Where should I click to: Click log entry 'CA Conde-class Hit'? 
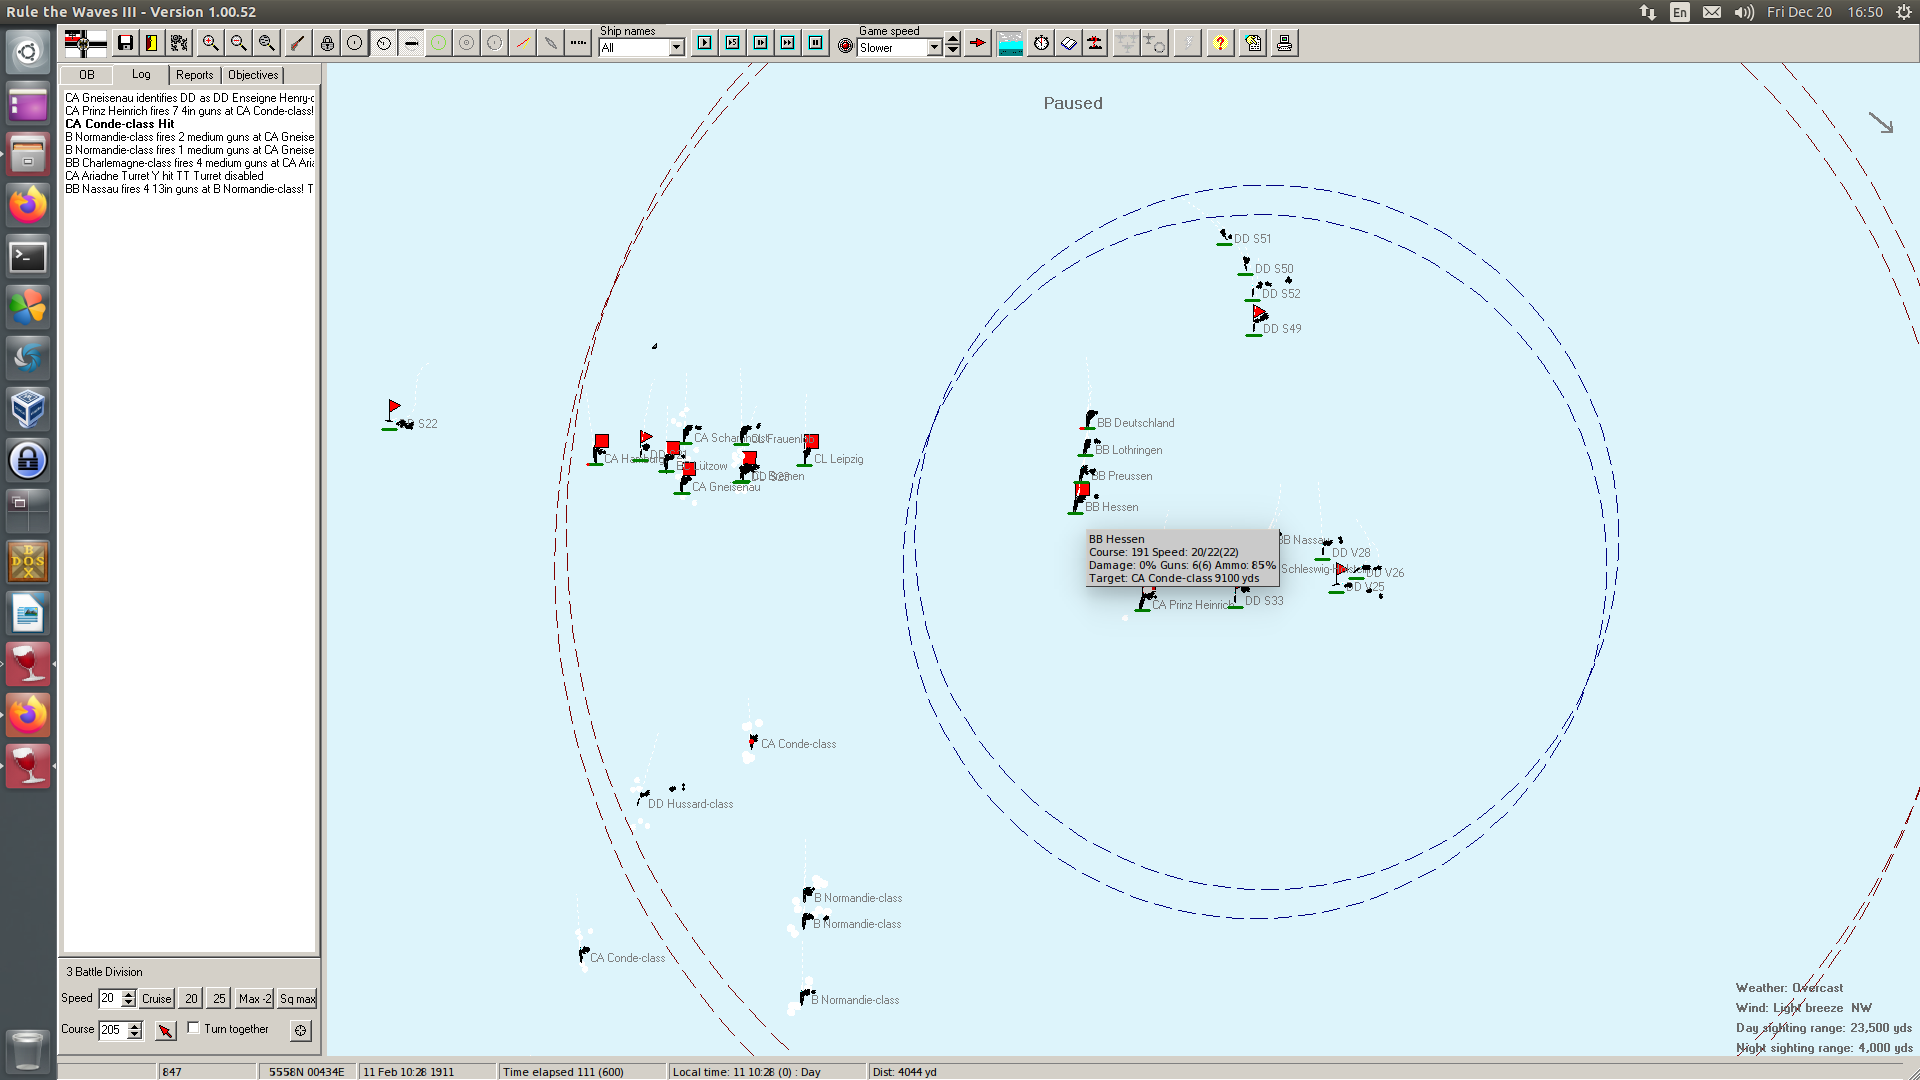click(x=120, y=124)
